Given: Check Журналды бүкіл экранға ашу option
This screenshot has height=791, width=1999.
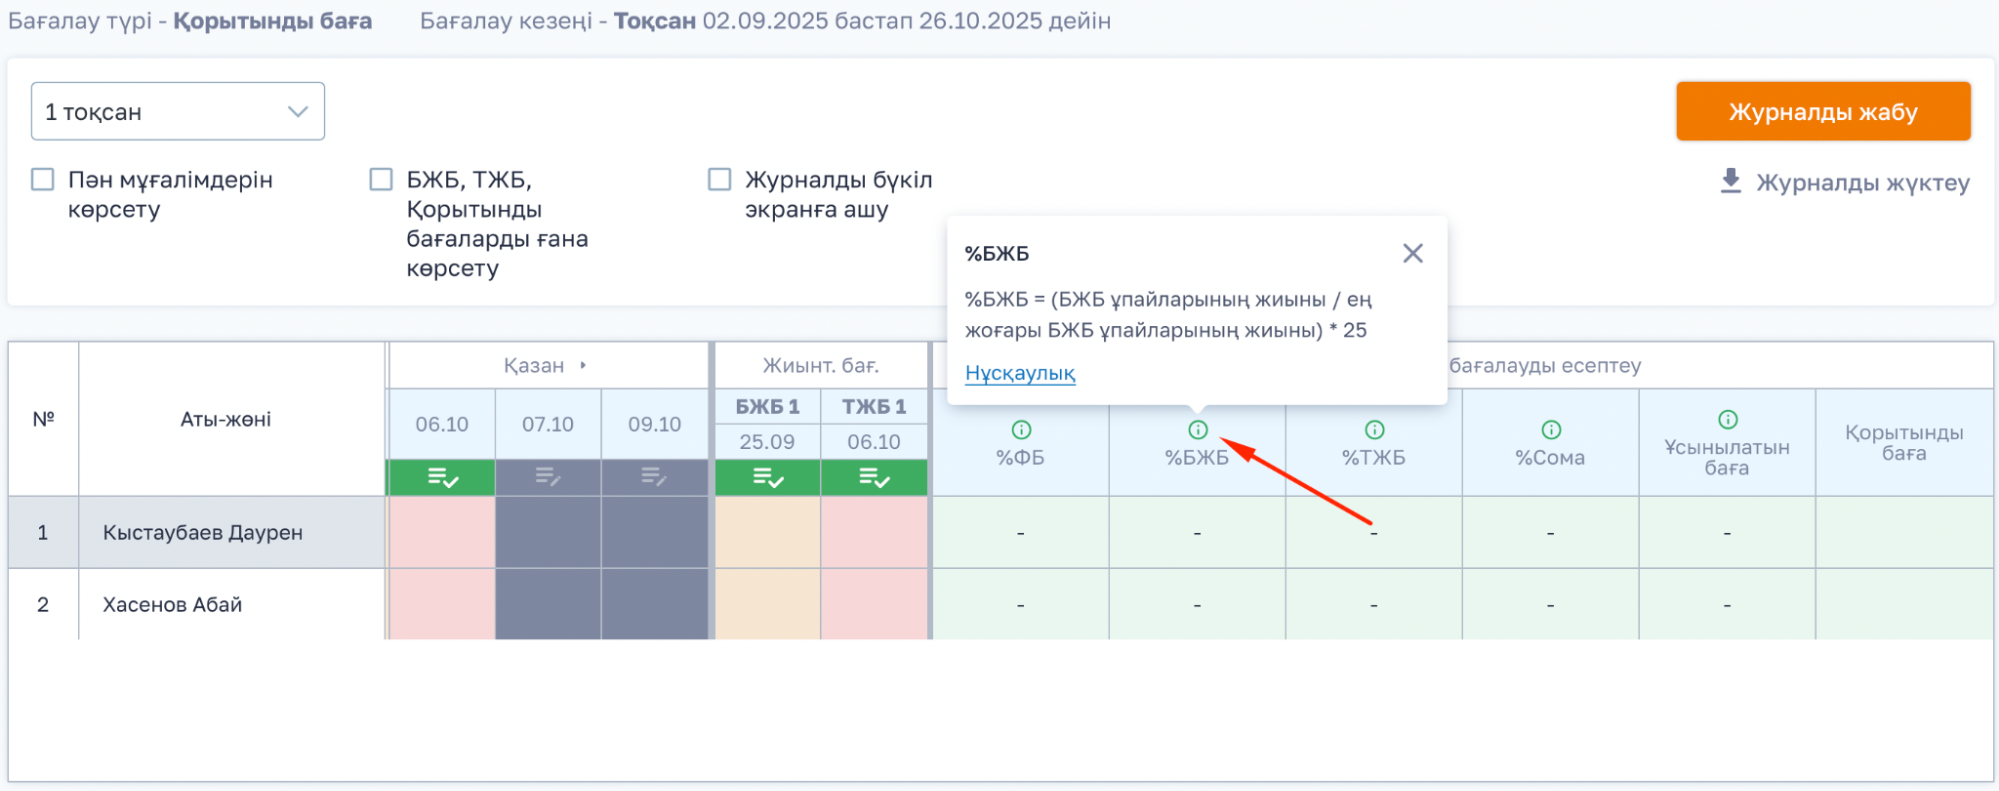Looking at the screenshot, I should coord(720,180).
